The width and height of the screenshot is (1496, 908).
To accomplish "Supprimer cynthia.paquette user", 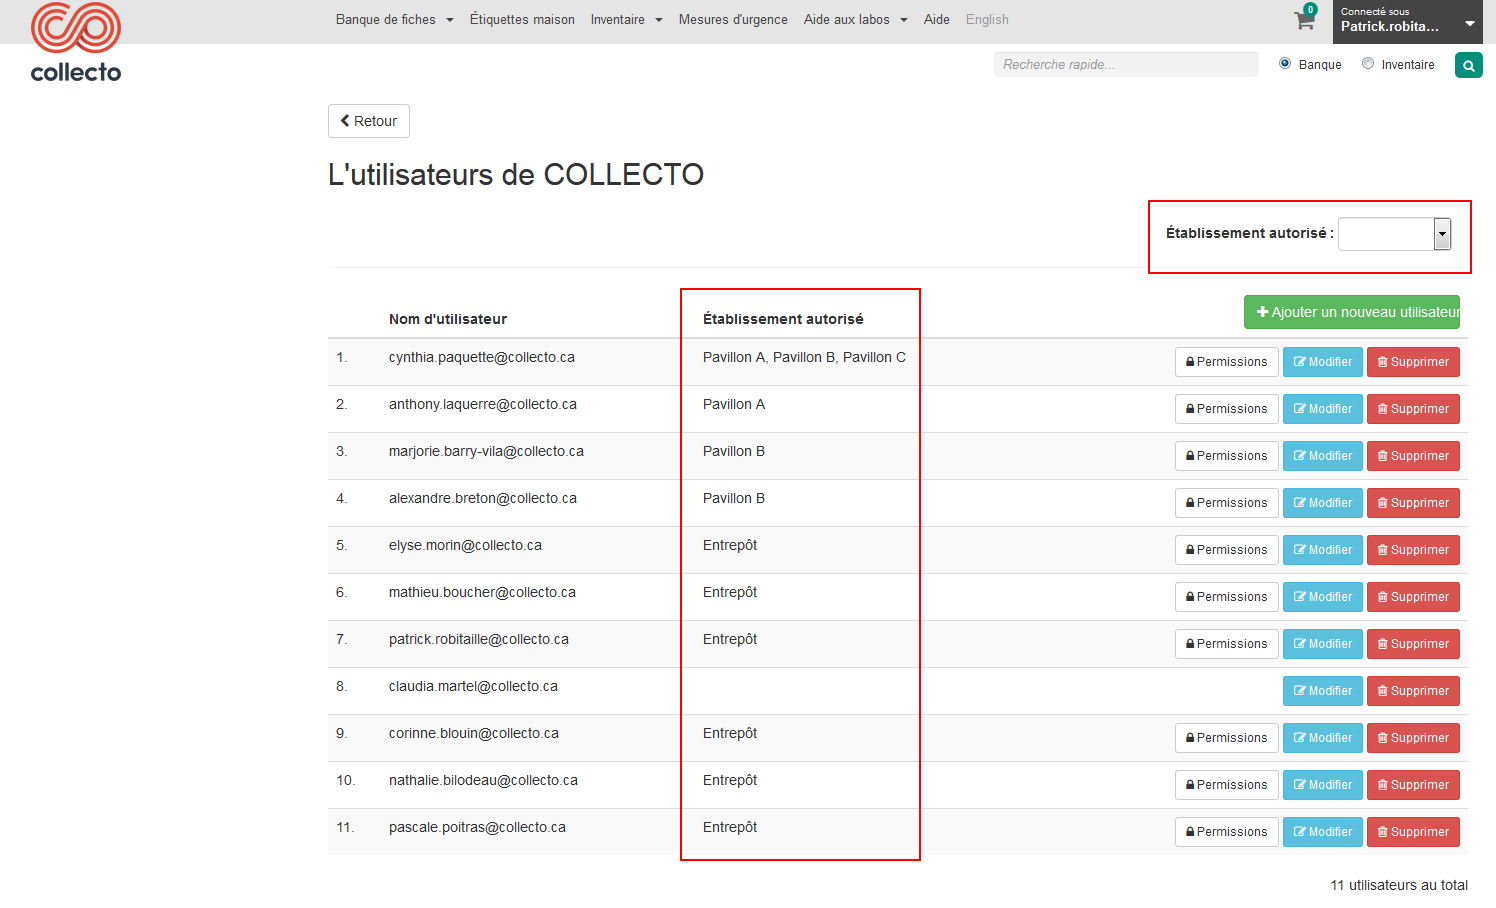I will pos(1413,362).
